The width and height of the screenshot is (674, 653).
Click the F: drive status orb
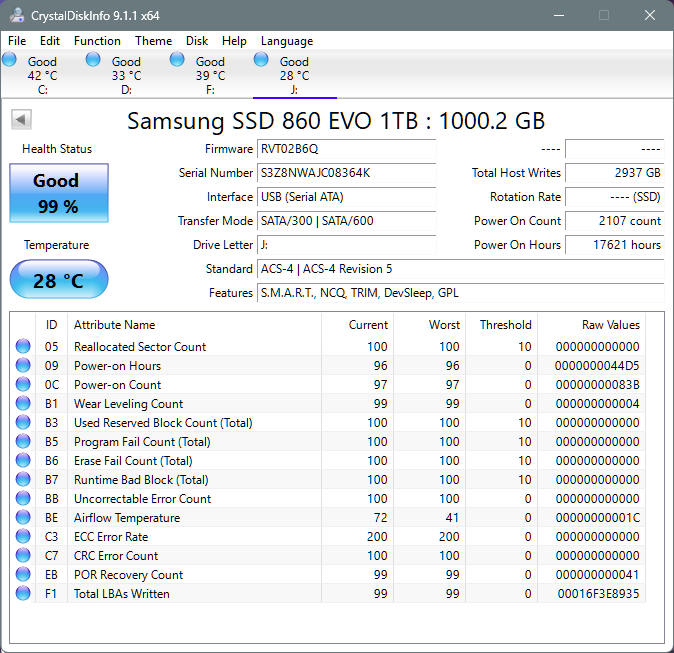(x=178, y=60)
